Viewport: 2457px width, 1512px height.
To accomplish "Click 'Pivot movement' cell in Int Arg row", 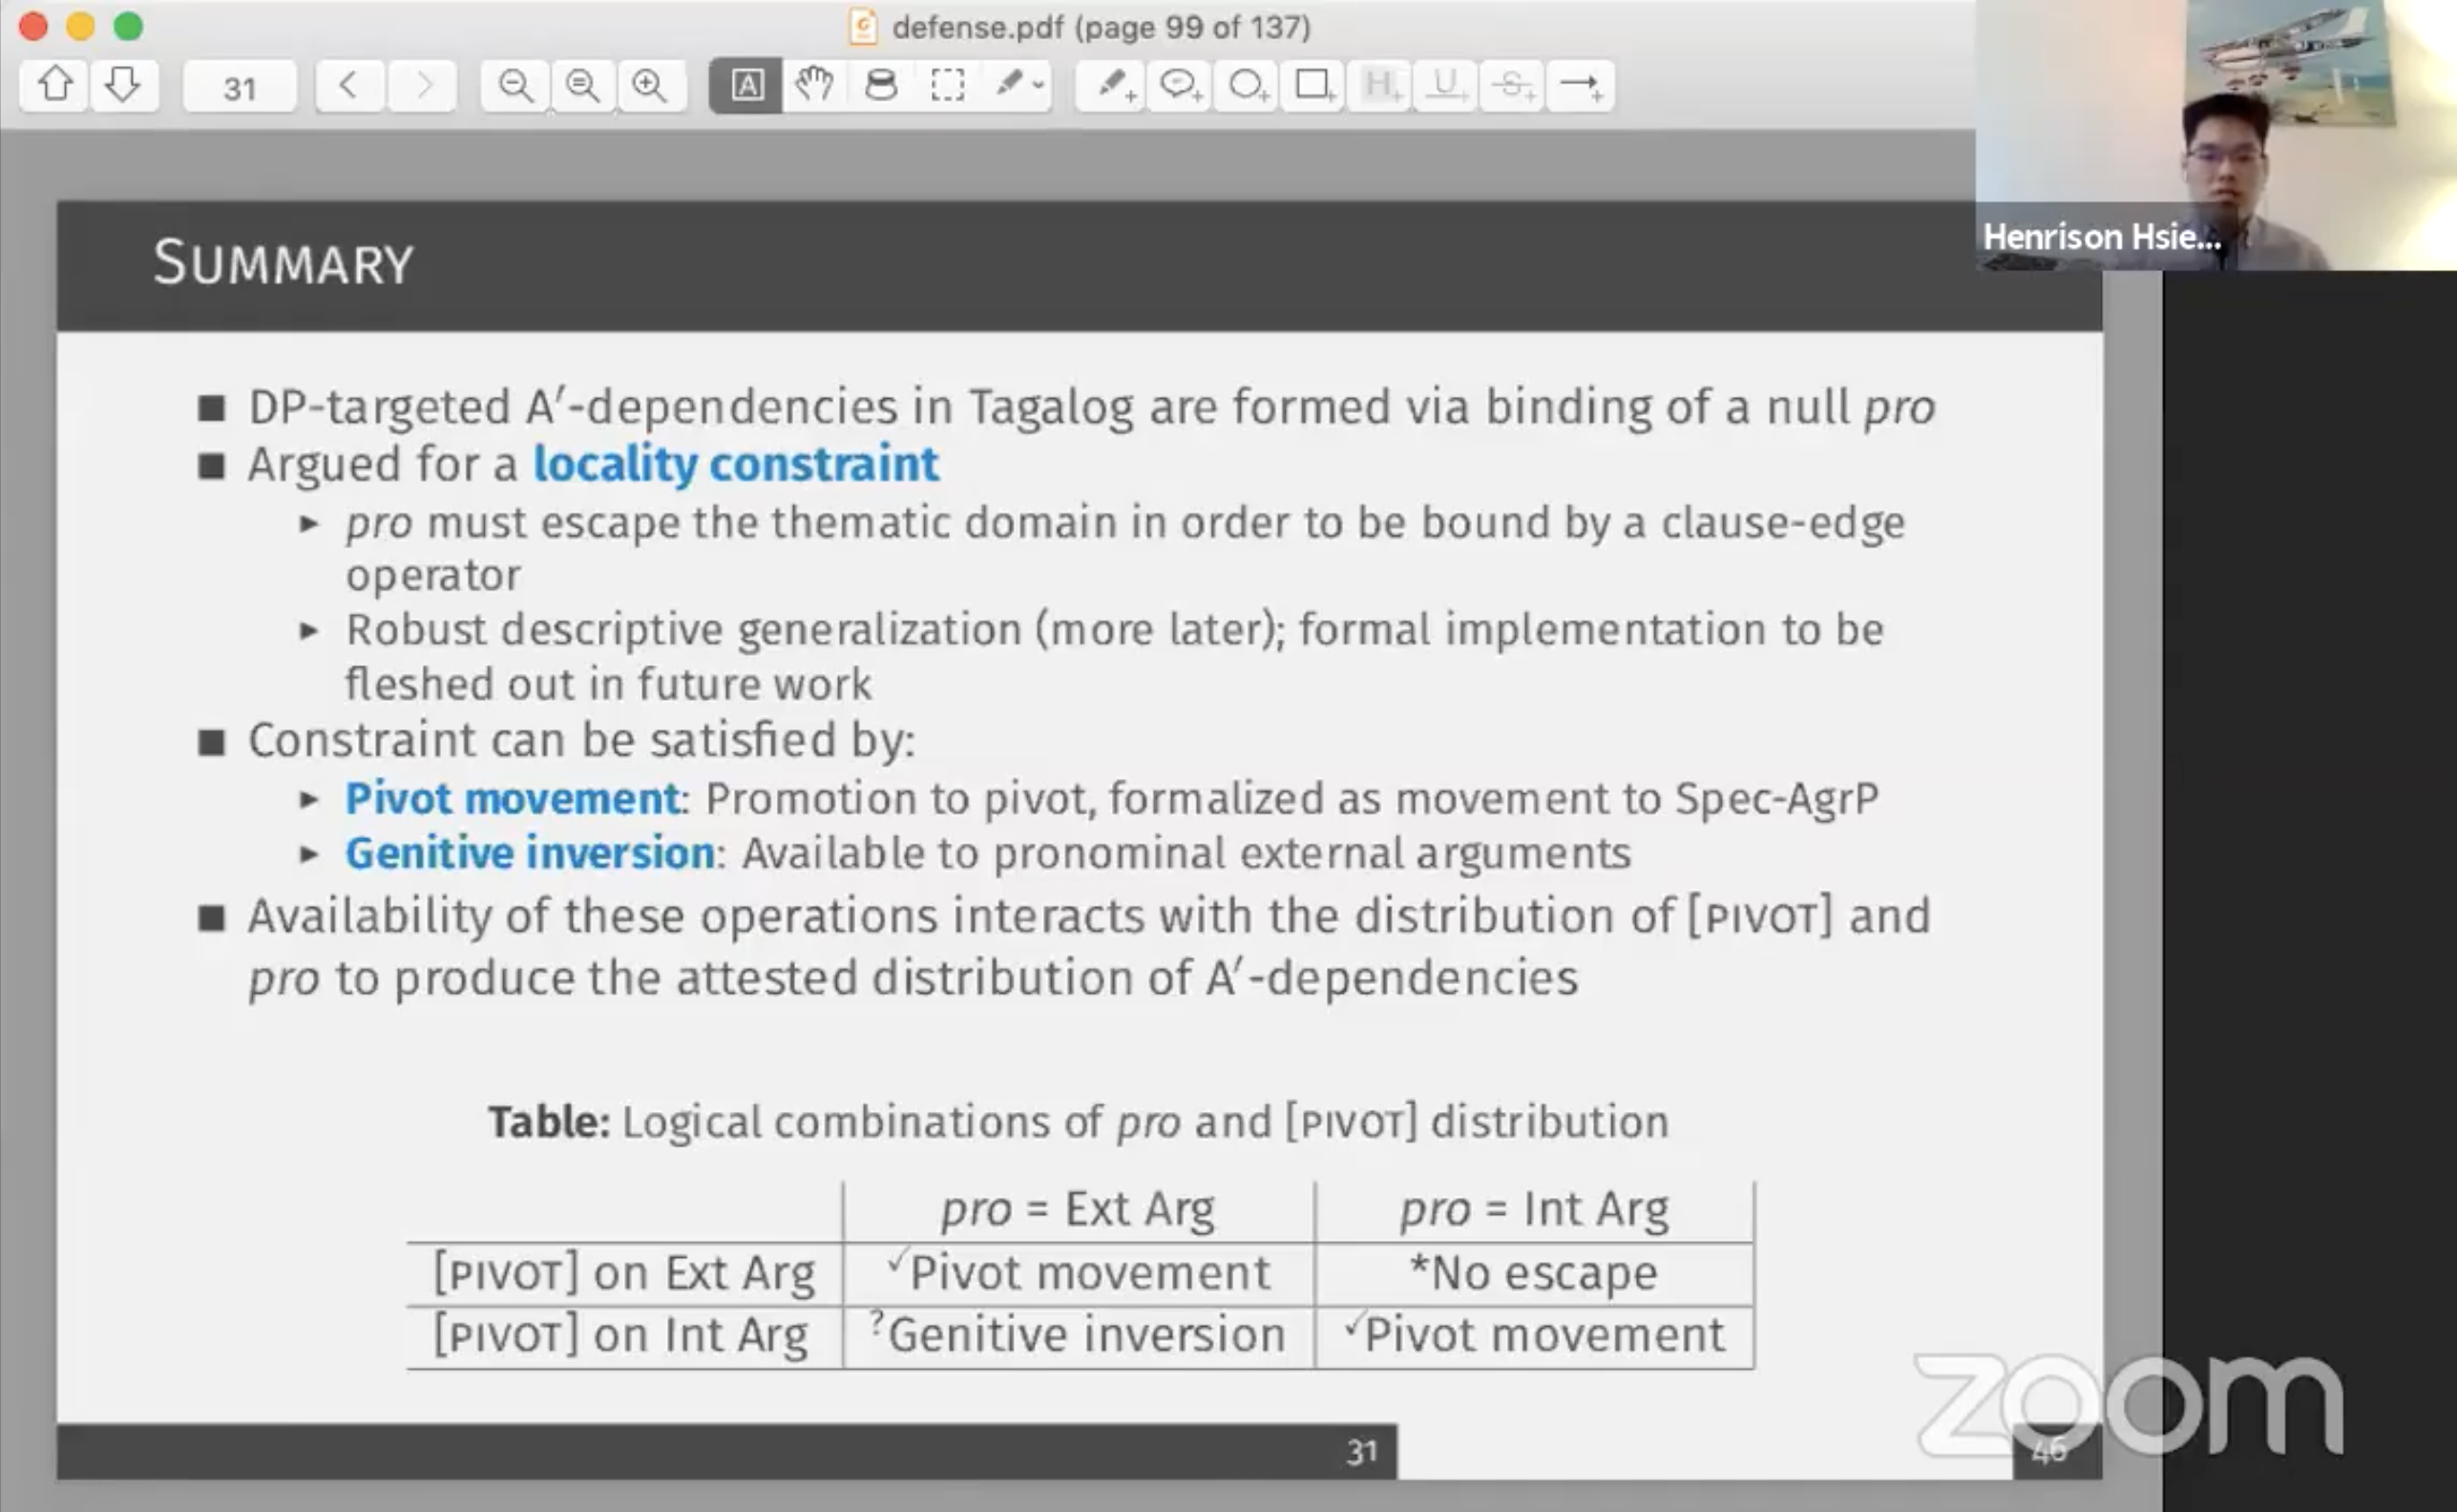I will point(1535,1335).
